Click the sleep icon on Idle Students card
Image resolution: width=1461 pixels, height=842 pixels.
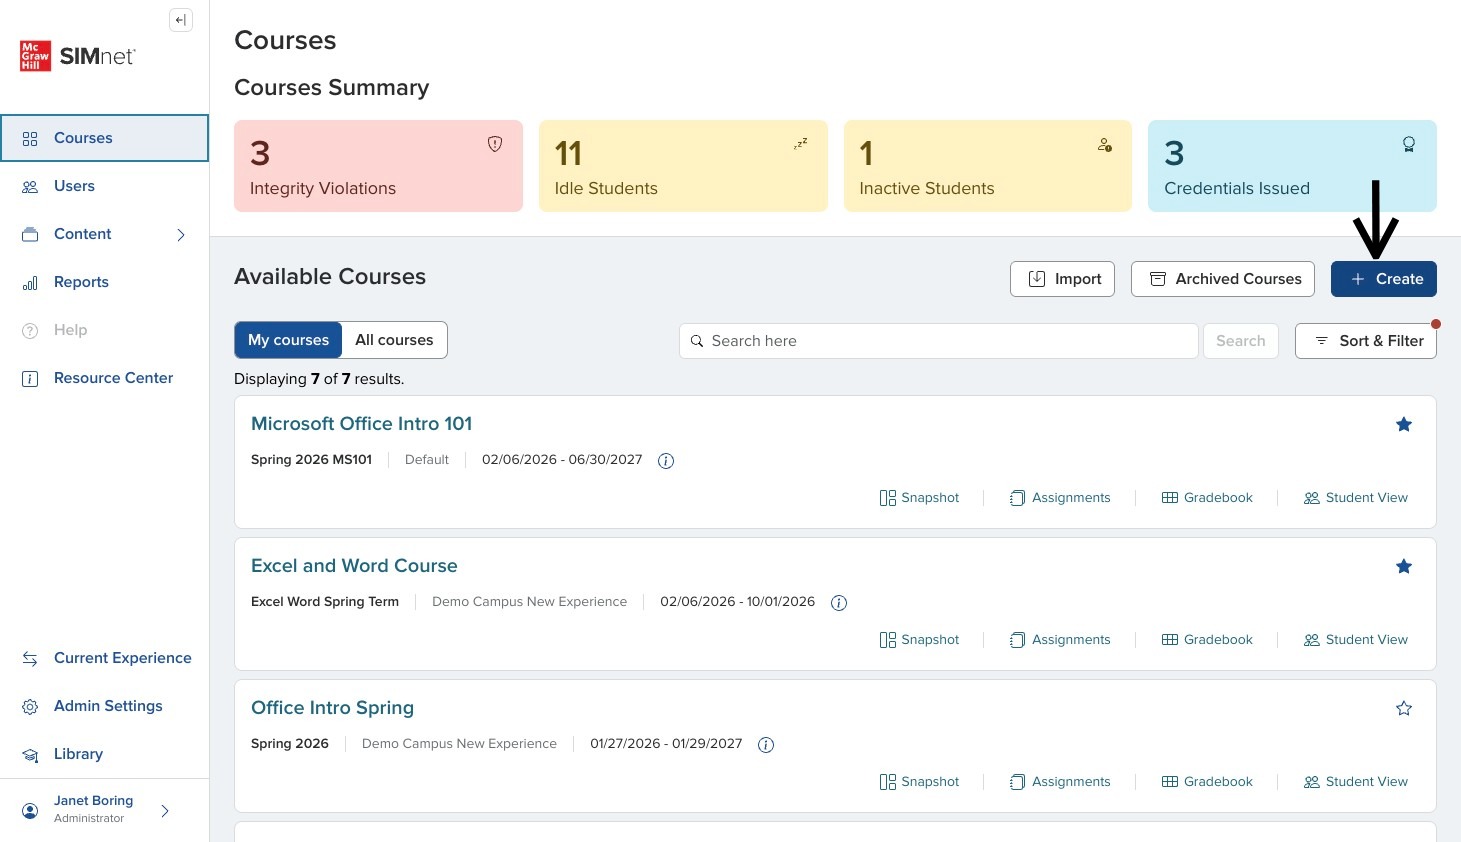801,144
